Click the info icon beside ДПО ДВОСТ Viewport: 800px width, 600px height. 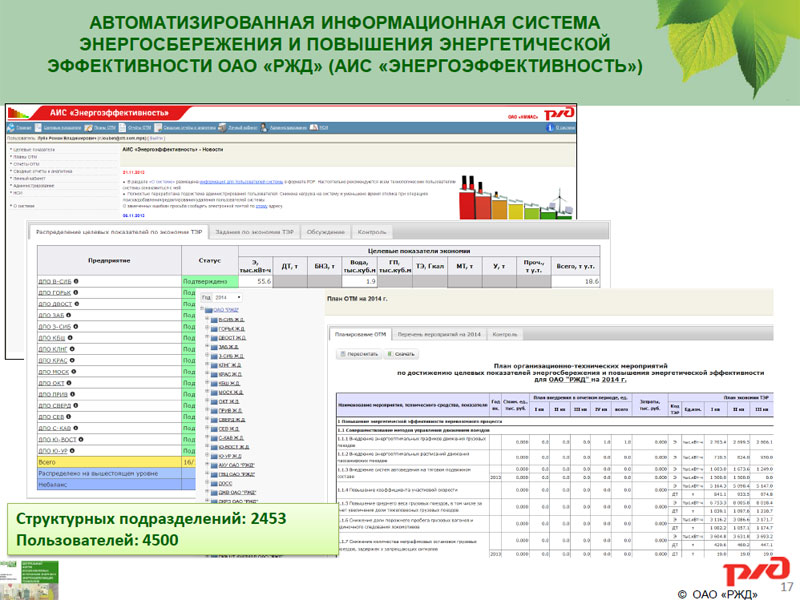(x=77, y=304)
